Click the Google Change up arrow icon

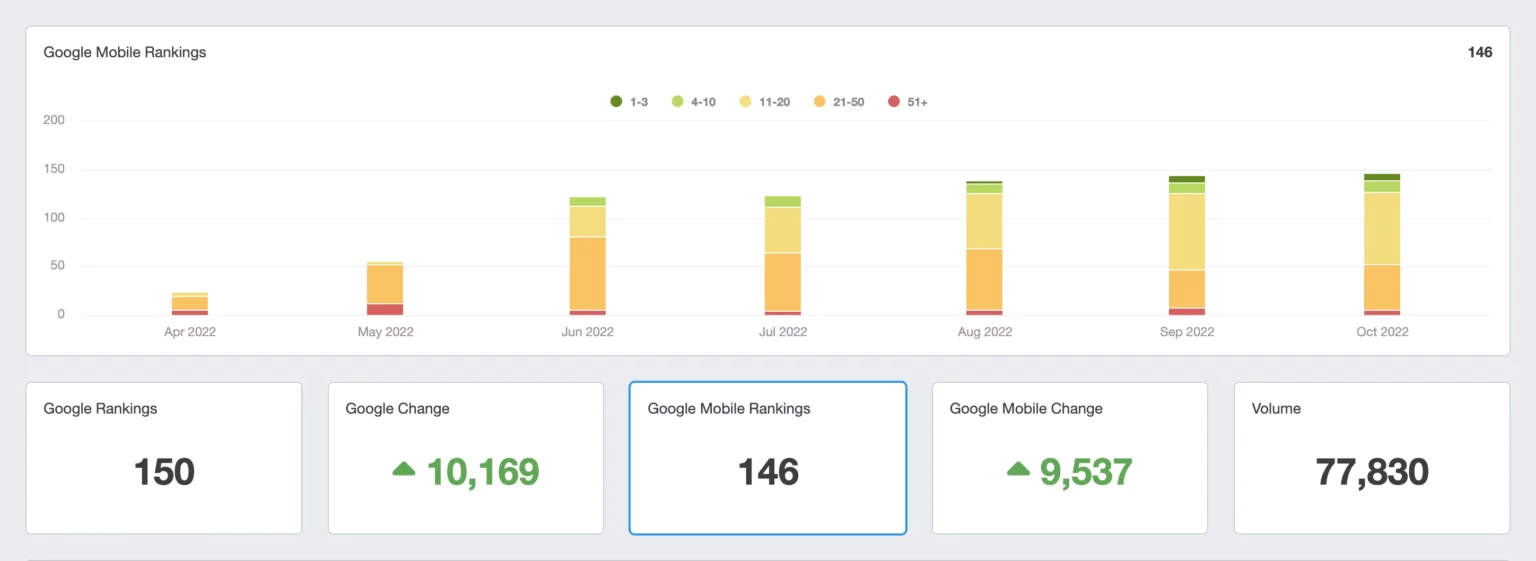pos(404,468)
